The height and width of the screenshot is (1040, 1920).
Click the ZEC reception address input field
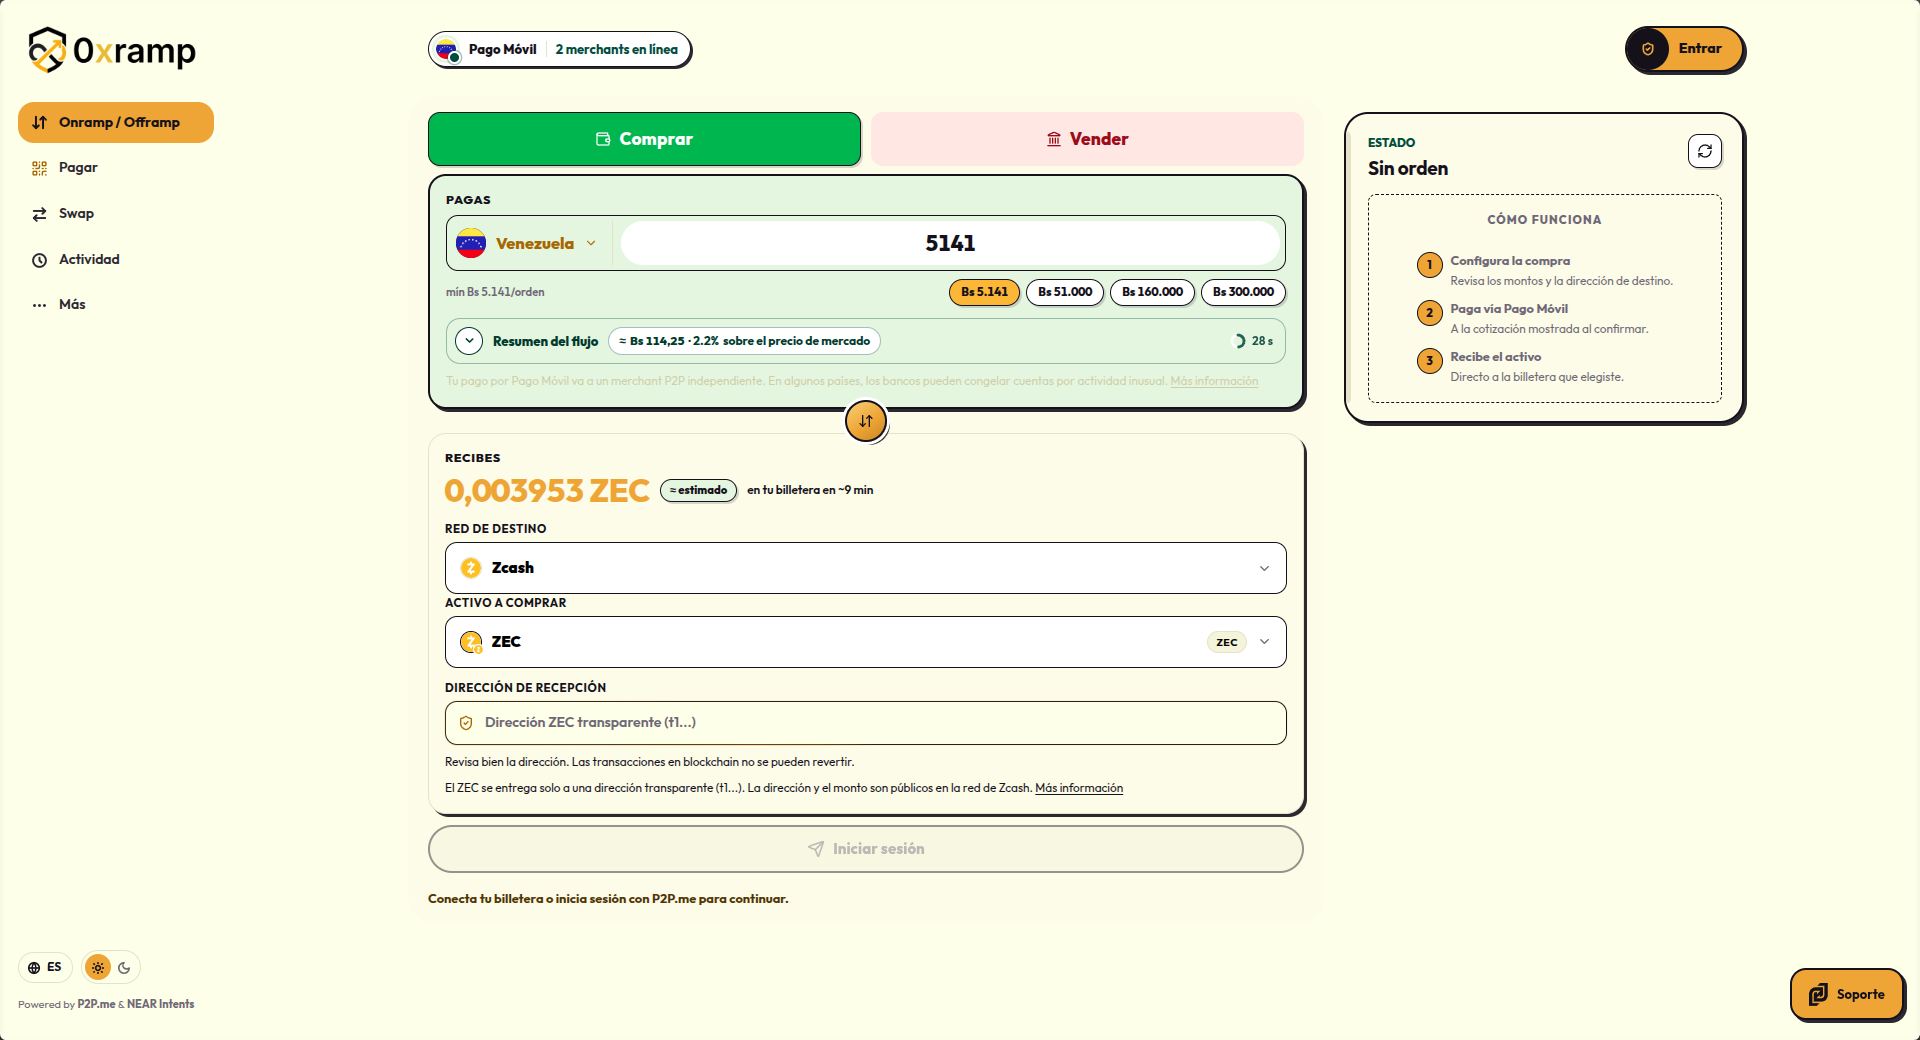click(x=866, y=723)
